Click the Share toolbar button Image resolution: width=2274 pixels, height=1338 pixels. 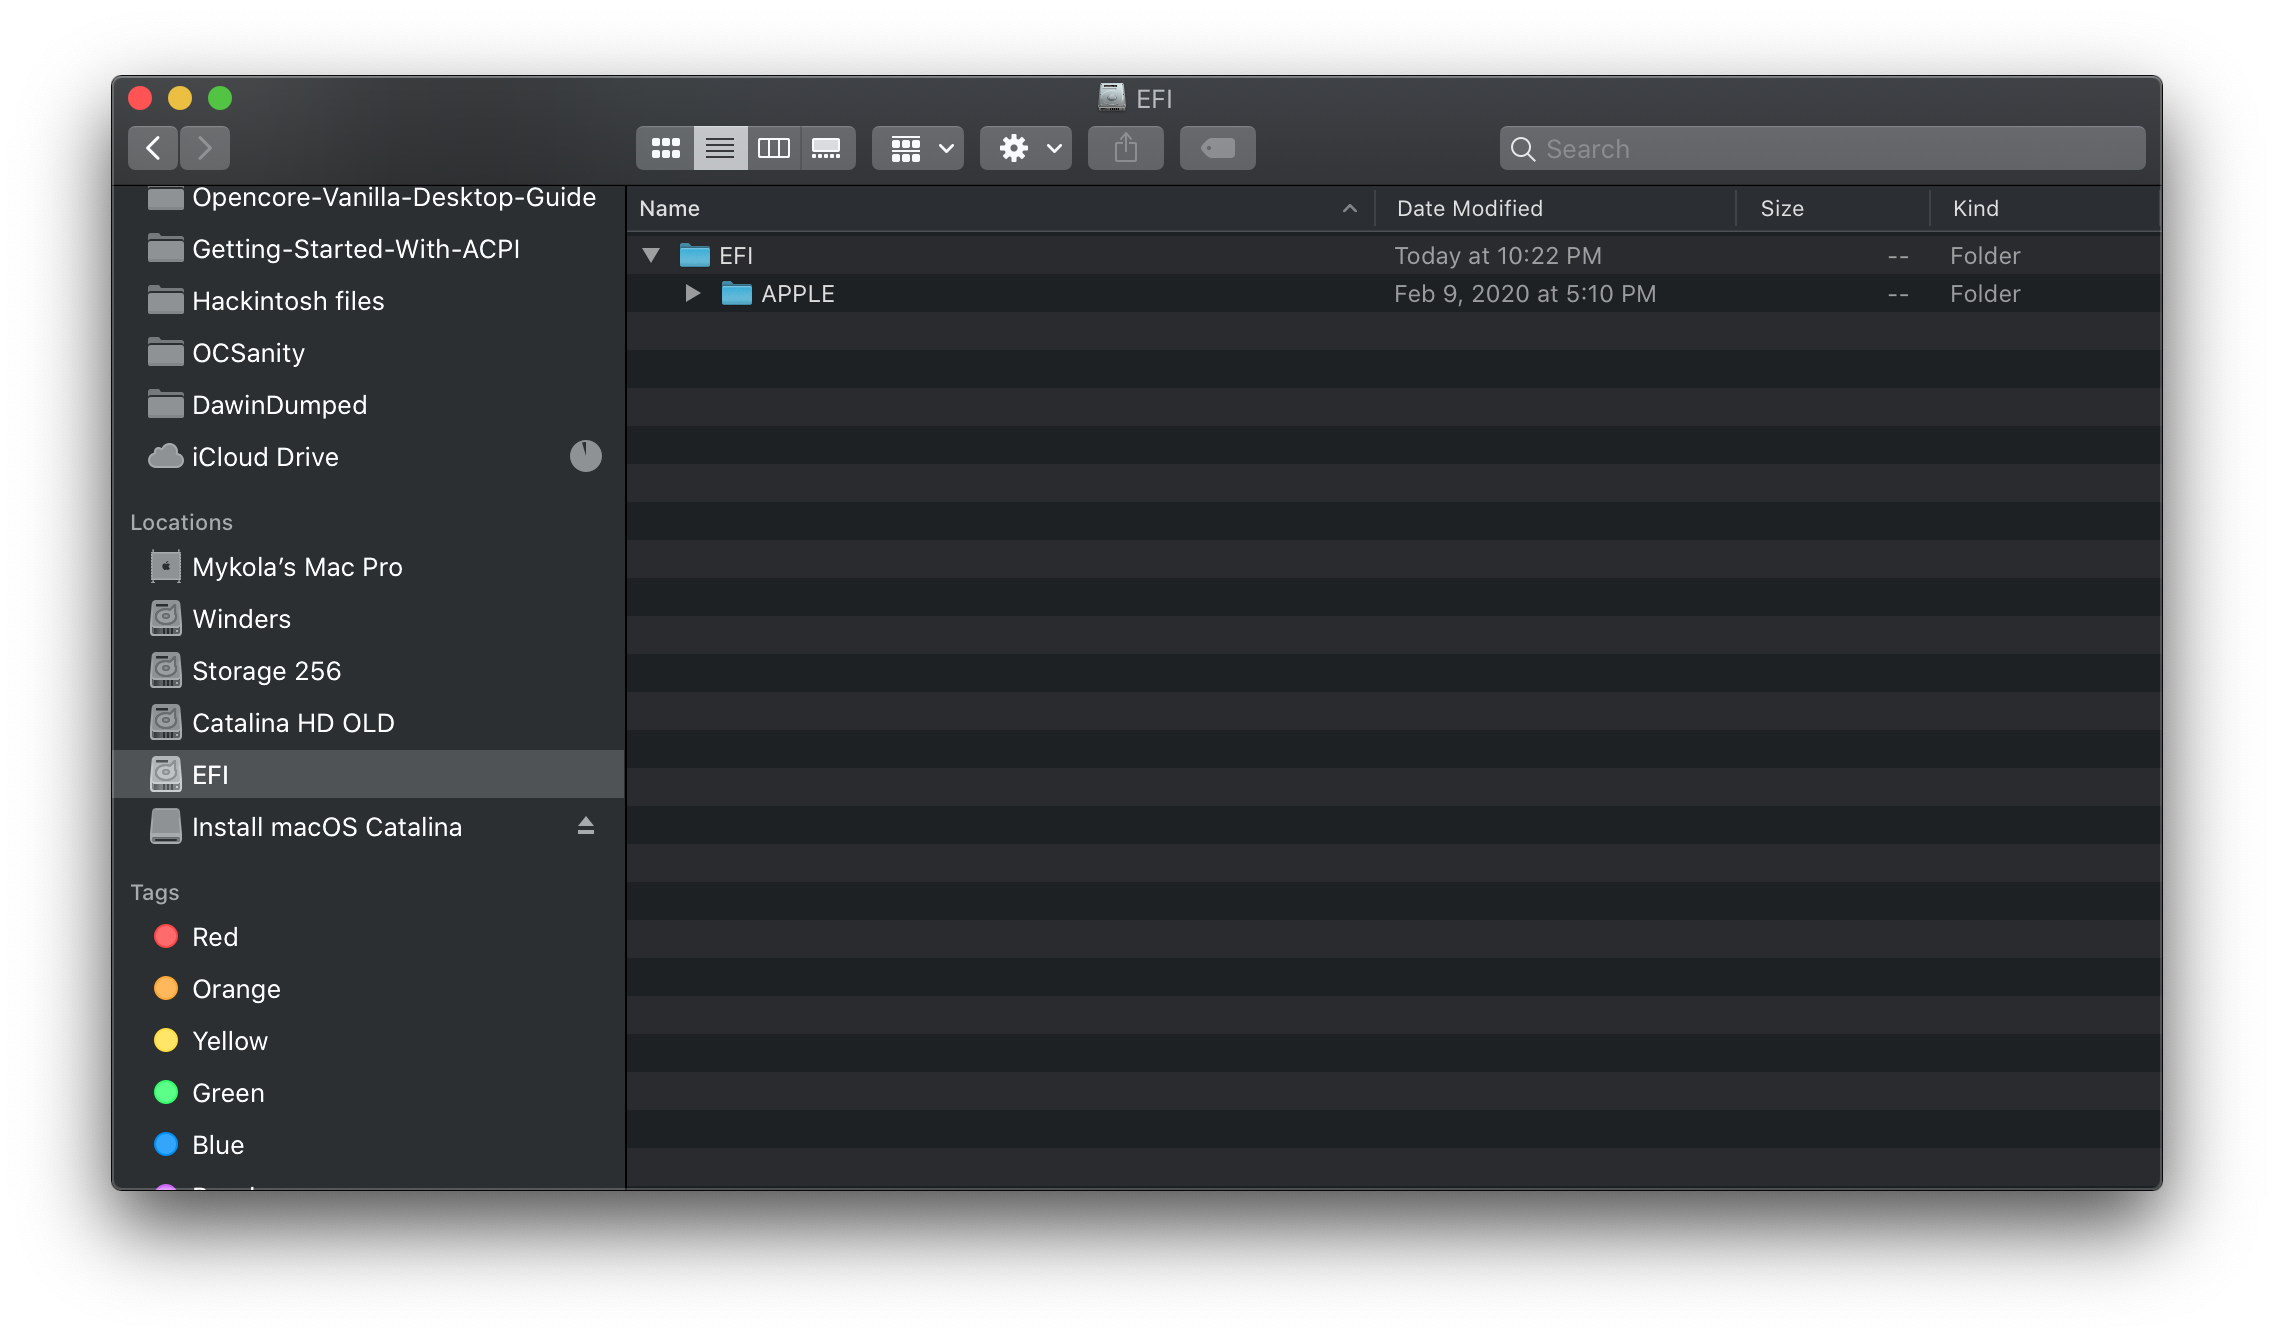point(1126,148)
